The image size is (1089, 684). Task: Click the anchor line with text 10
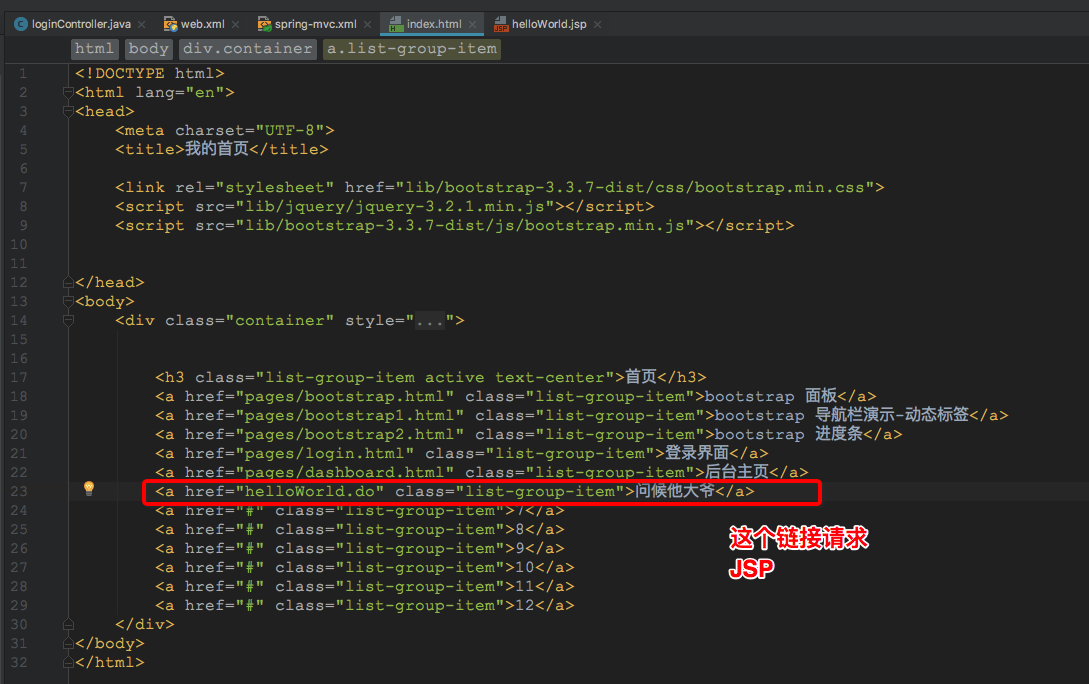click(x=365, y=567)
